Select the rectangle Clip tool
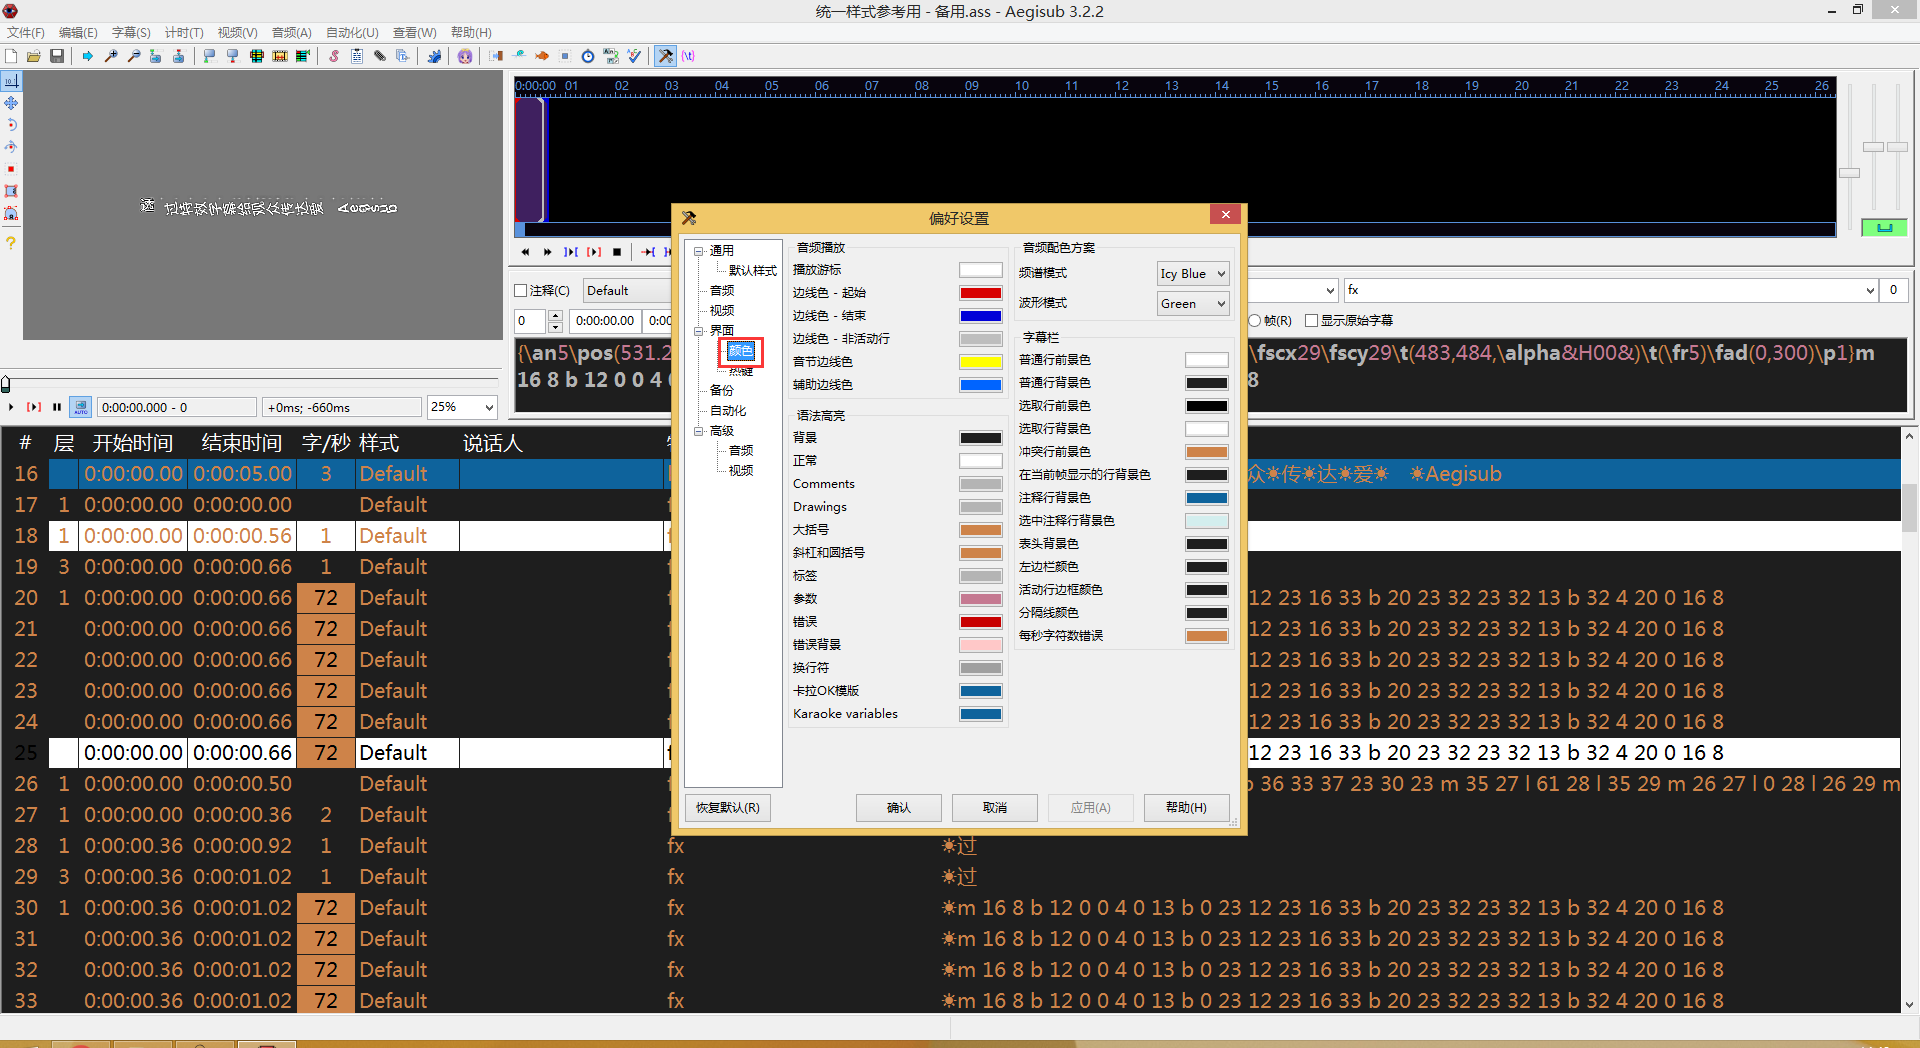The image size is (1920, 1048). [11, 191]
